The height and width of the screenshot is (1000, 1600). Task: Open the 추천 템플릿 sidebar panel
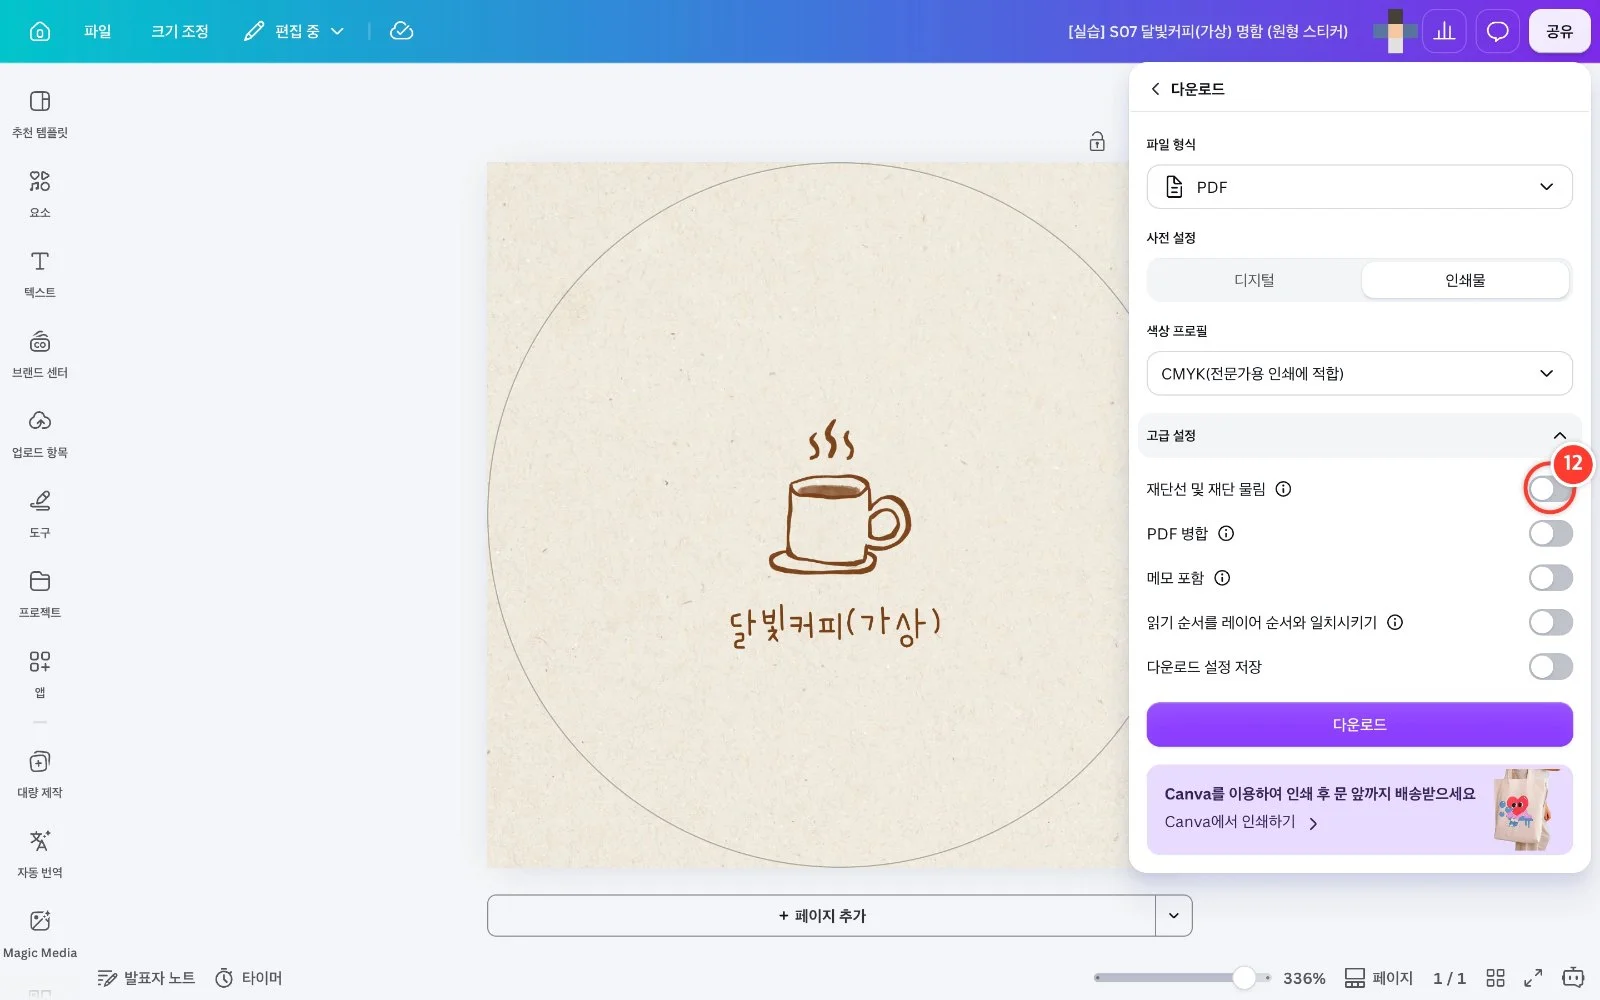[40, 114]
